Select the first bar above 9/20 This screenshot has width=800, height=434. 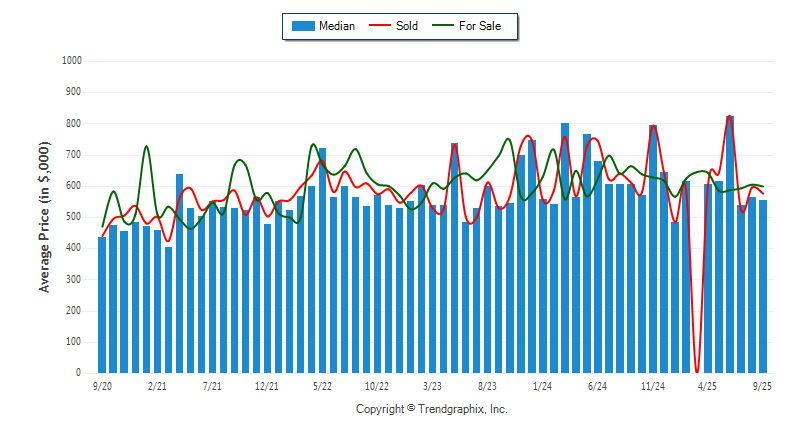click(102, 305)
